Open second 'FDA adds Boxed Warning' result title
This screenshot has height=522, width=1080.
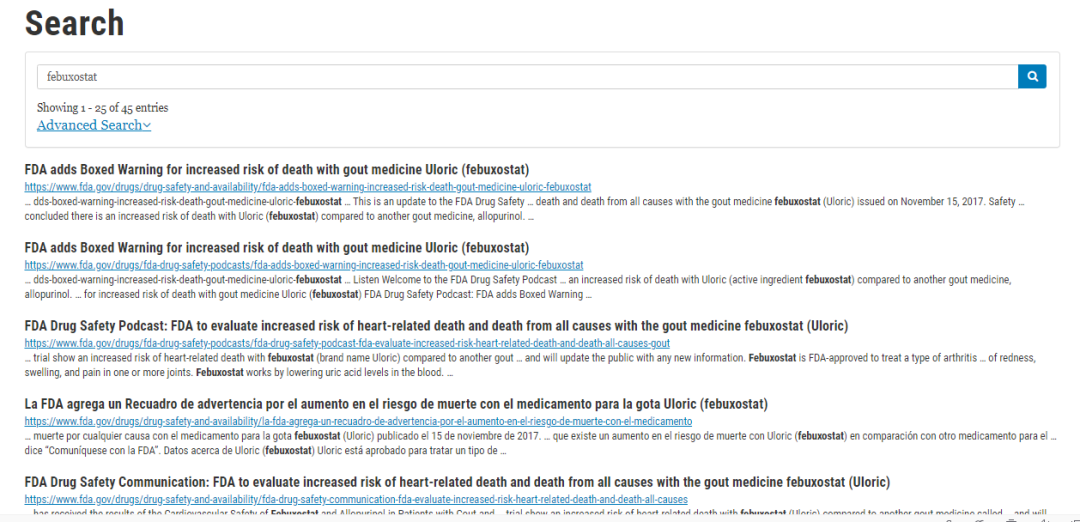click(x=277, y=248)
